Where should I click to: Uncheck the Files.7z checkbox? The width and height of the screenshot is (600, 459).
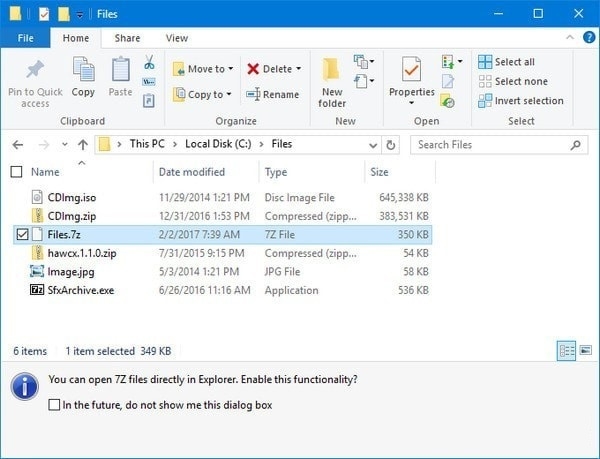[22, 234]
